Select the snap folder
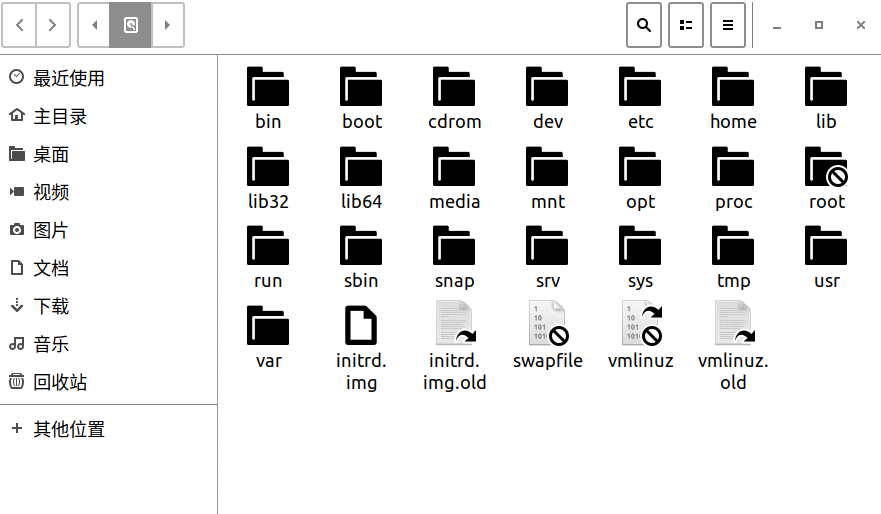 tap(454, 257)
